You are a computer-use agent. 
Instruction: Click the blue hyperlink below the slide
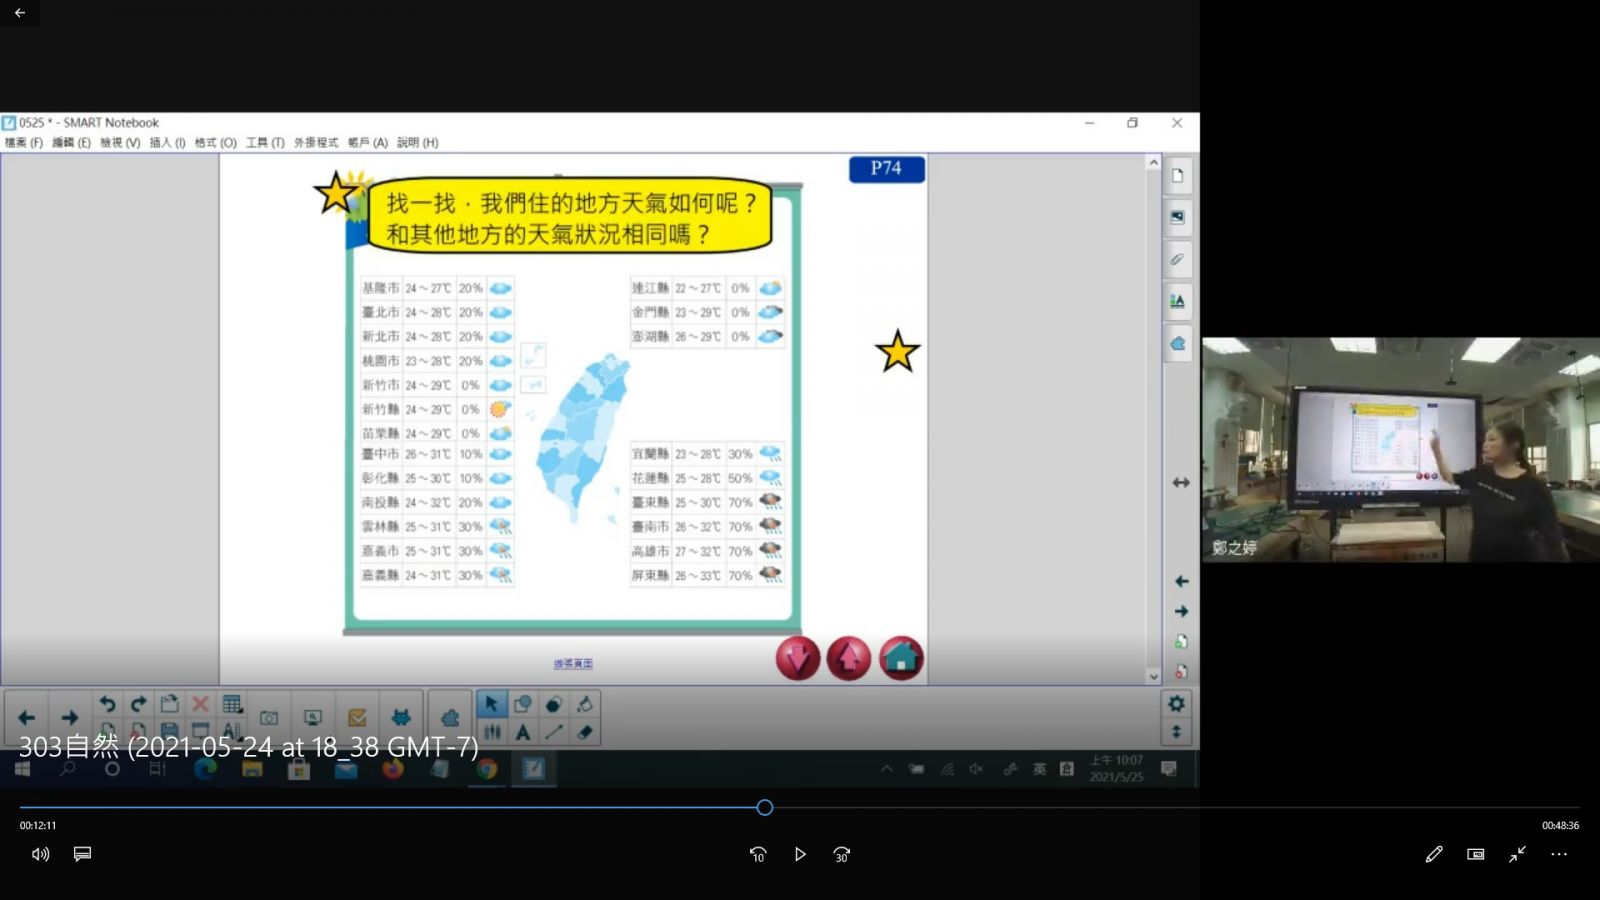point(573,664)
